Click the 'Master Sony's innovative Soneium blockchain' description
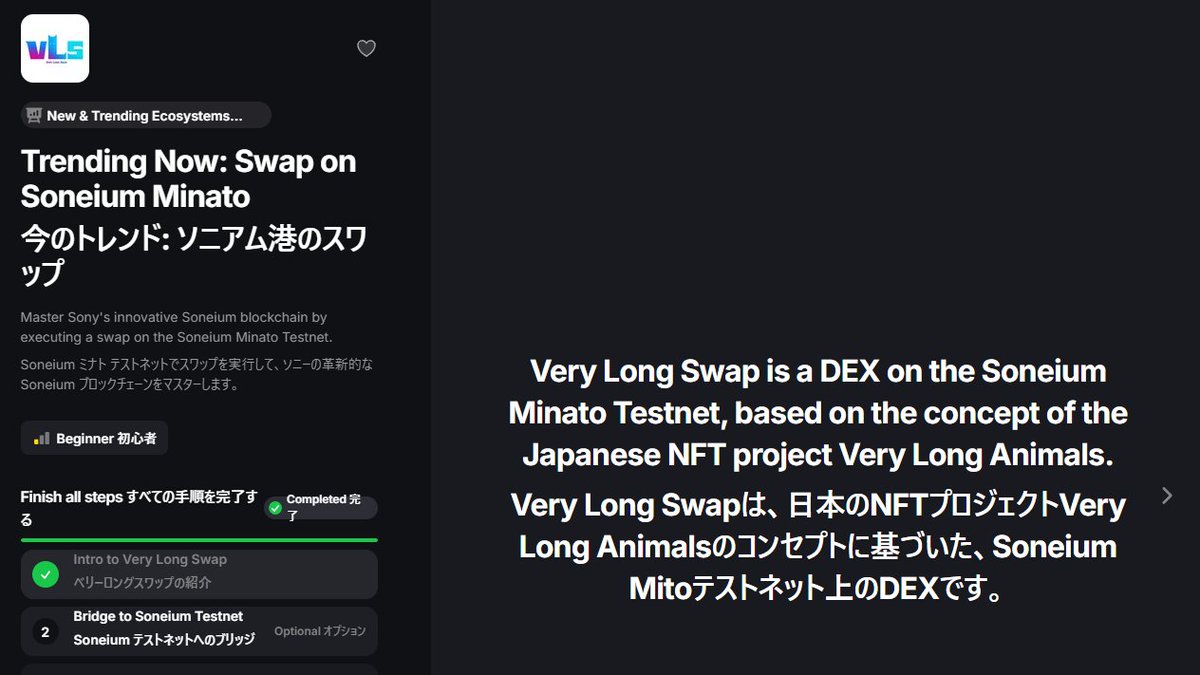Screen dimensions: 1200x675 click(x=176, y=327)
